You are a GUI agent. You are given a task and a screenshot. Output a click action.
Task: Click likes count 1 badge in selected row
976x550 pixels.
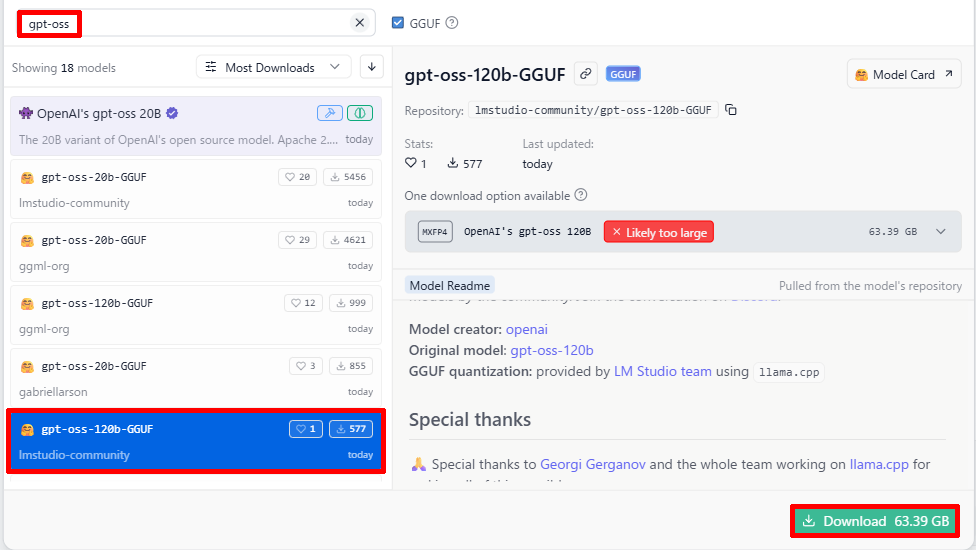[306, 429]
